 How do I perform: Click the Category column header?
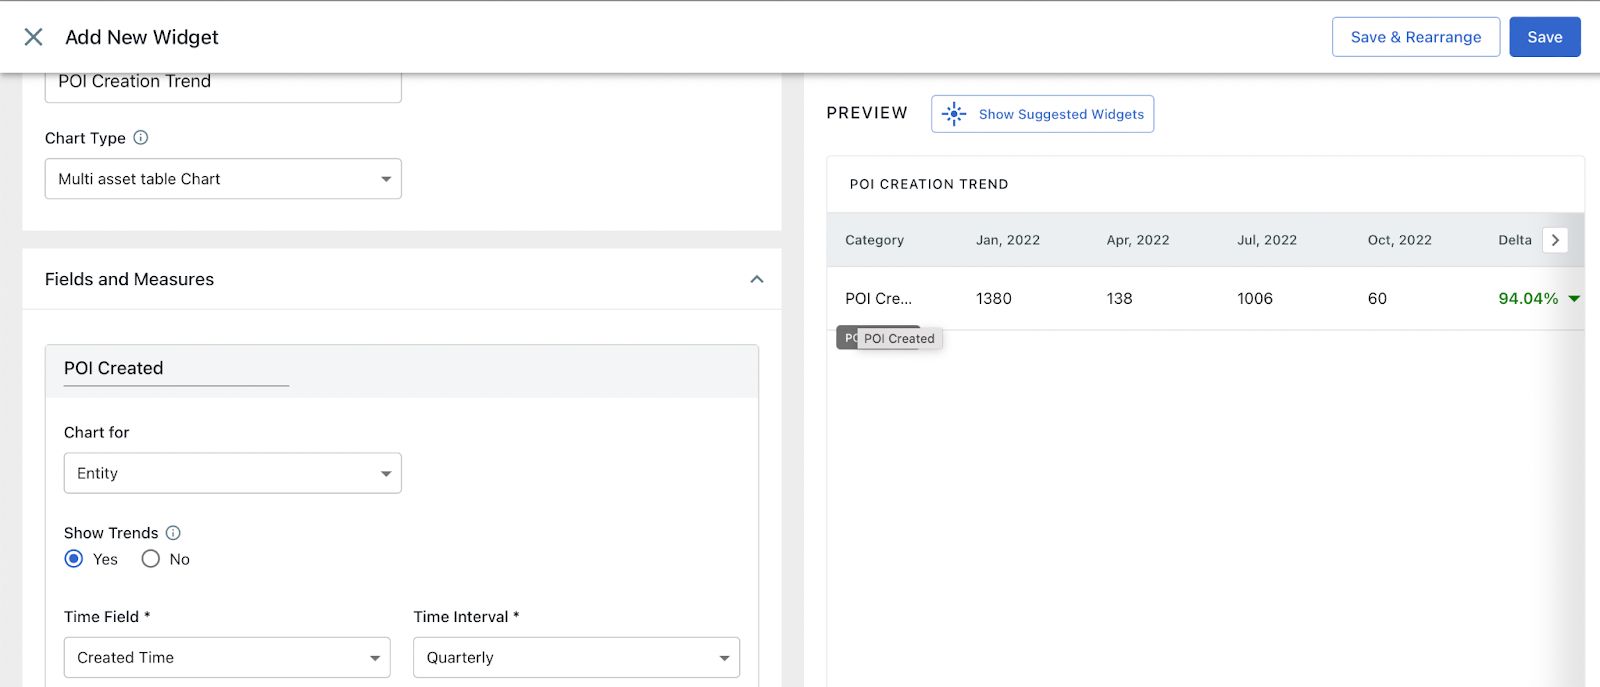tap(874, 240)
